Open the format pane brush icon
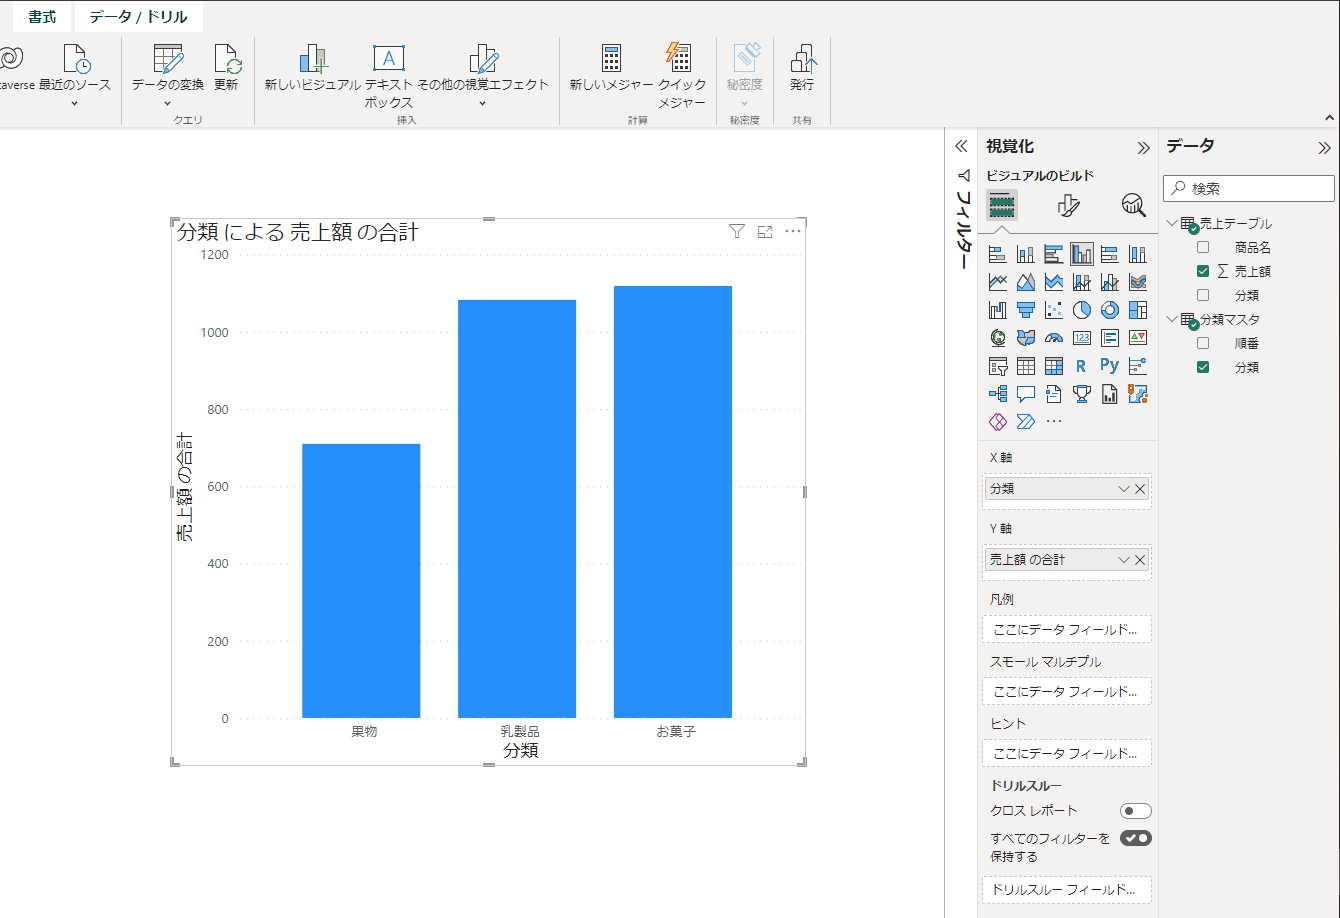1340x918 pixels. coord(1068,205)
